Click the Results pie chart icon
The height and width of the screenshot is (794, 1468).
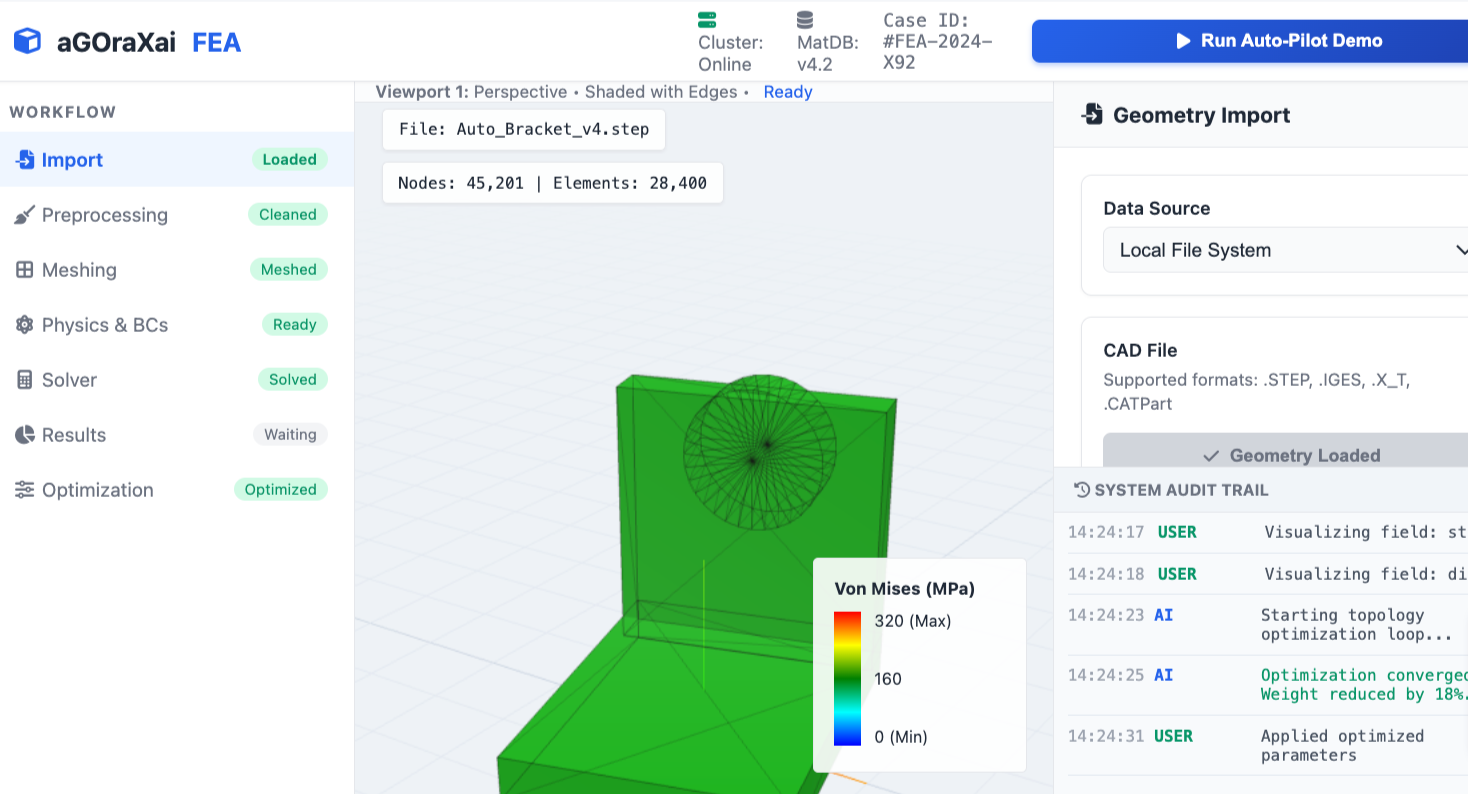(24, 435)
